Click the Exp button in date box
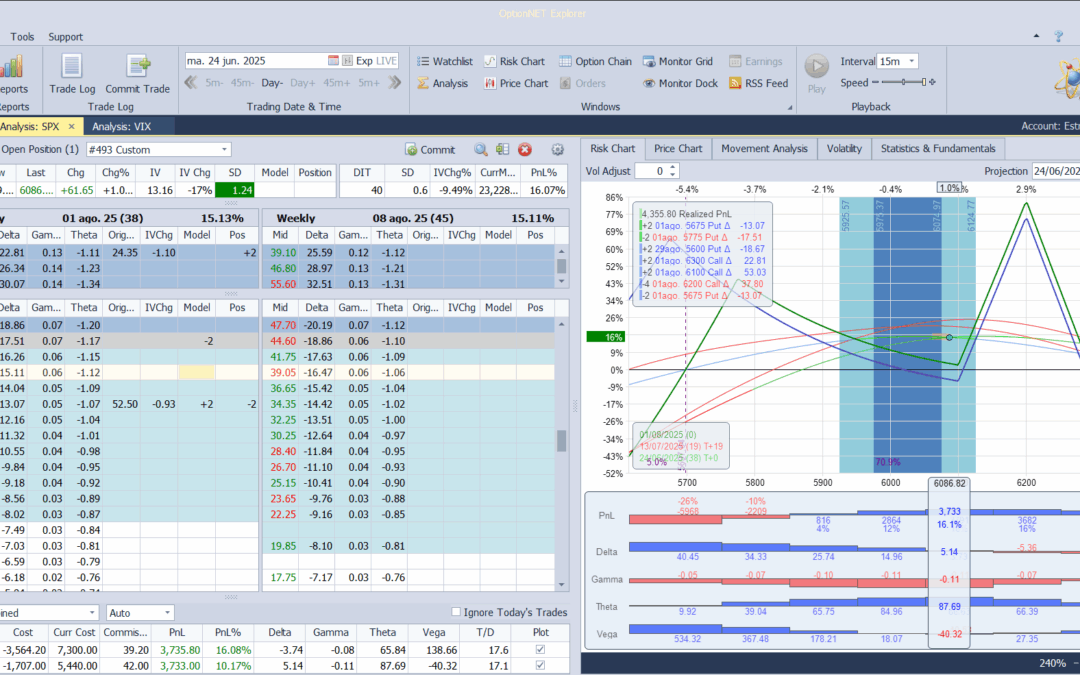The image size is (1080, 675). tap(364, 61)
